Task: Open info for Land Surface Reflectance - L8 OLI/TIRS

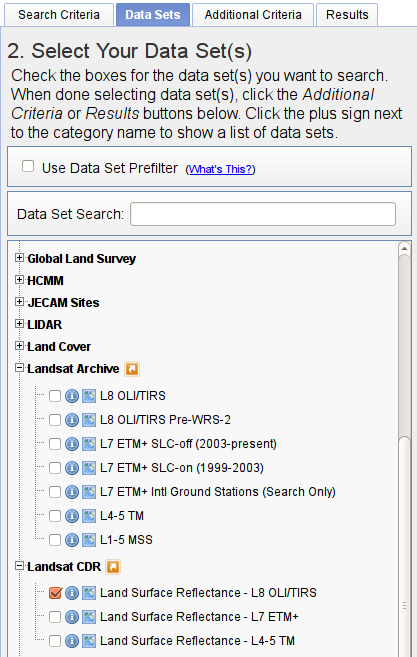Action: pos(72,593)
